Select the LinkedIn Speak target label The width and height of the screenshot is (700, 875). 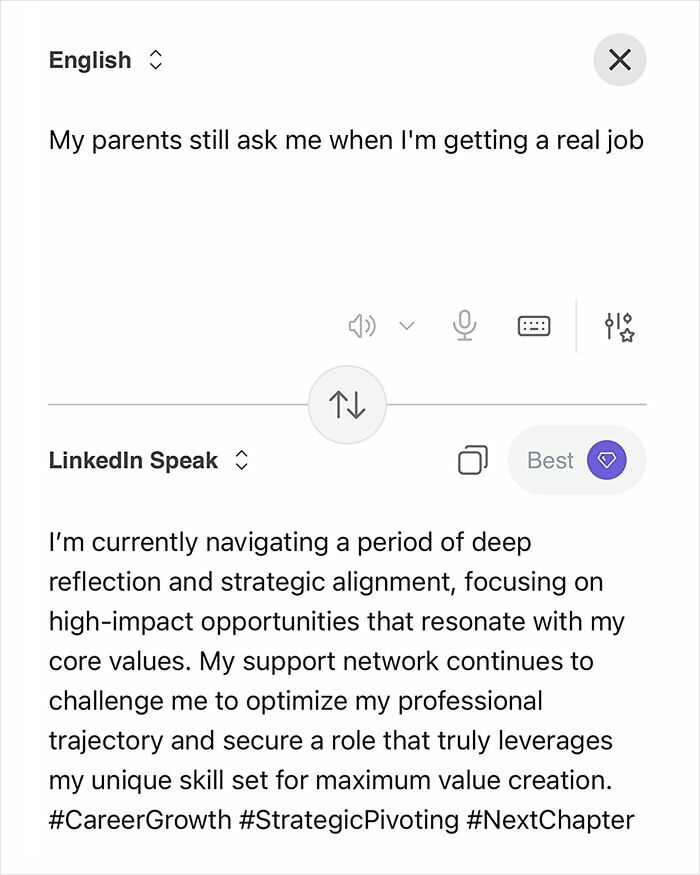[132, 461]
